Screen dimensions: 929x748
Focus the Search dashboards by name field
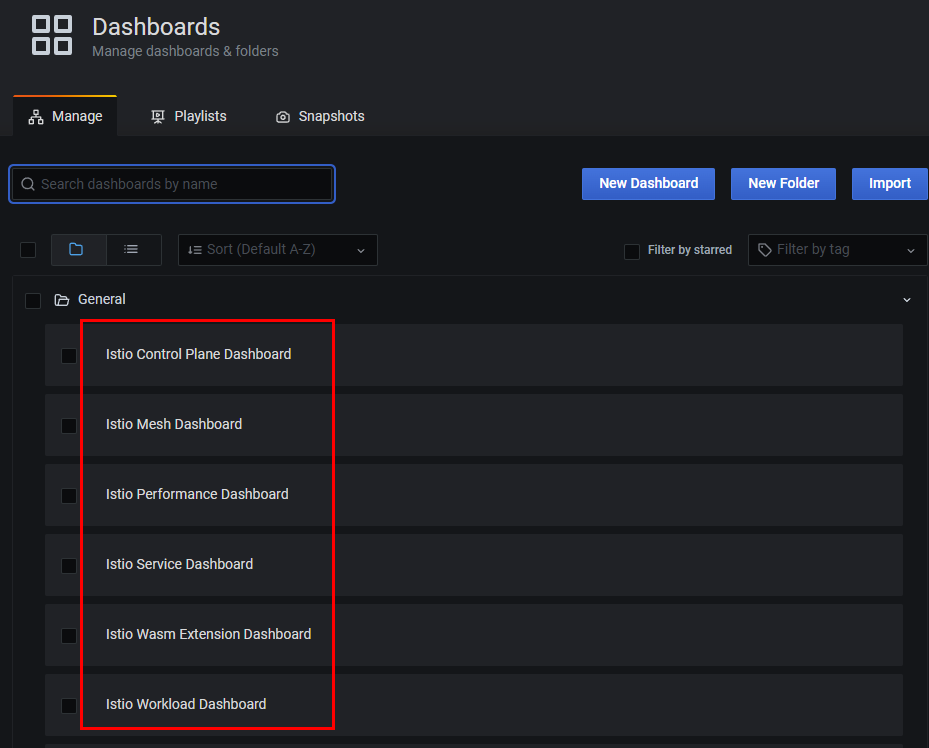[x=172, y=184]
